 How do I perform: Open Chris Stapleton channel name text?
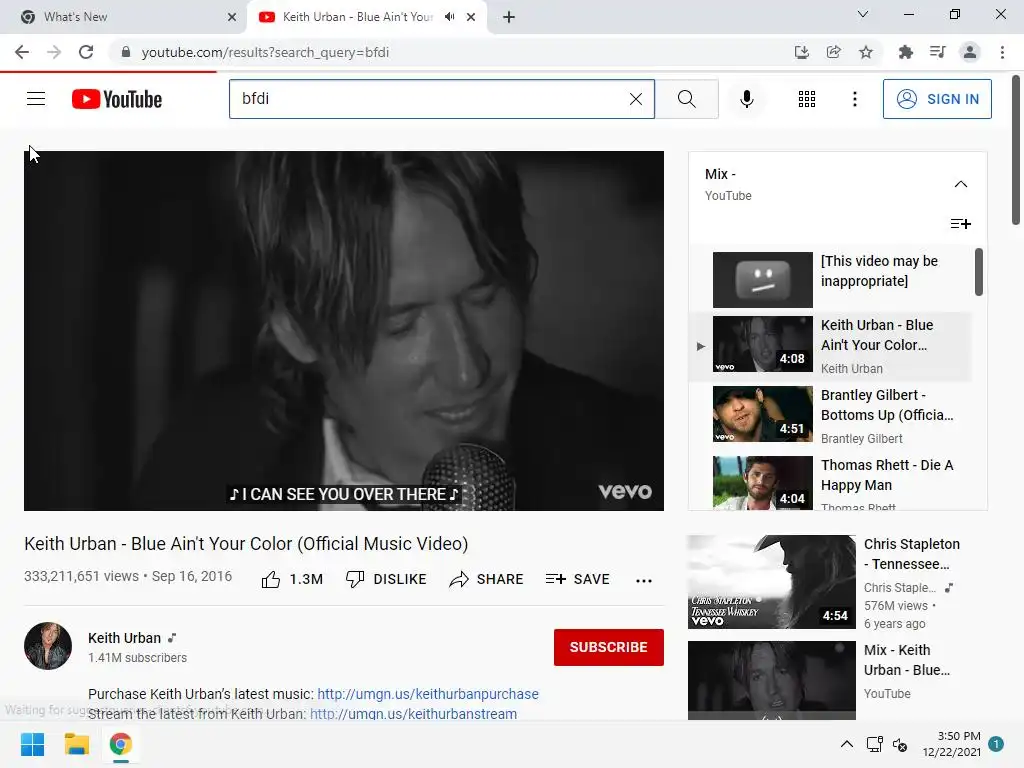point(899,587)
